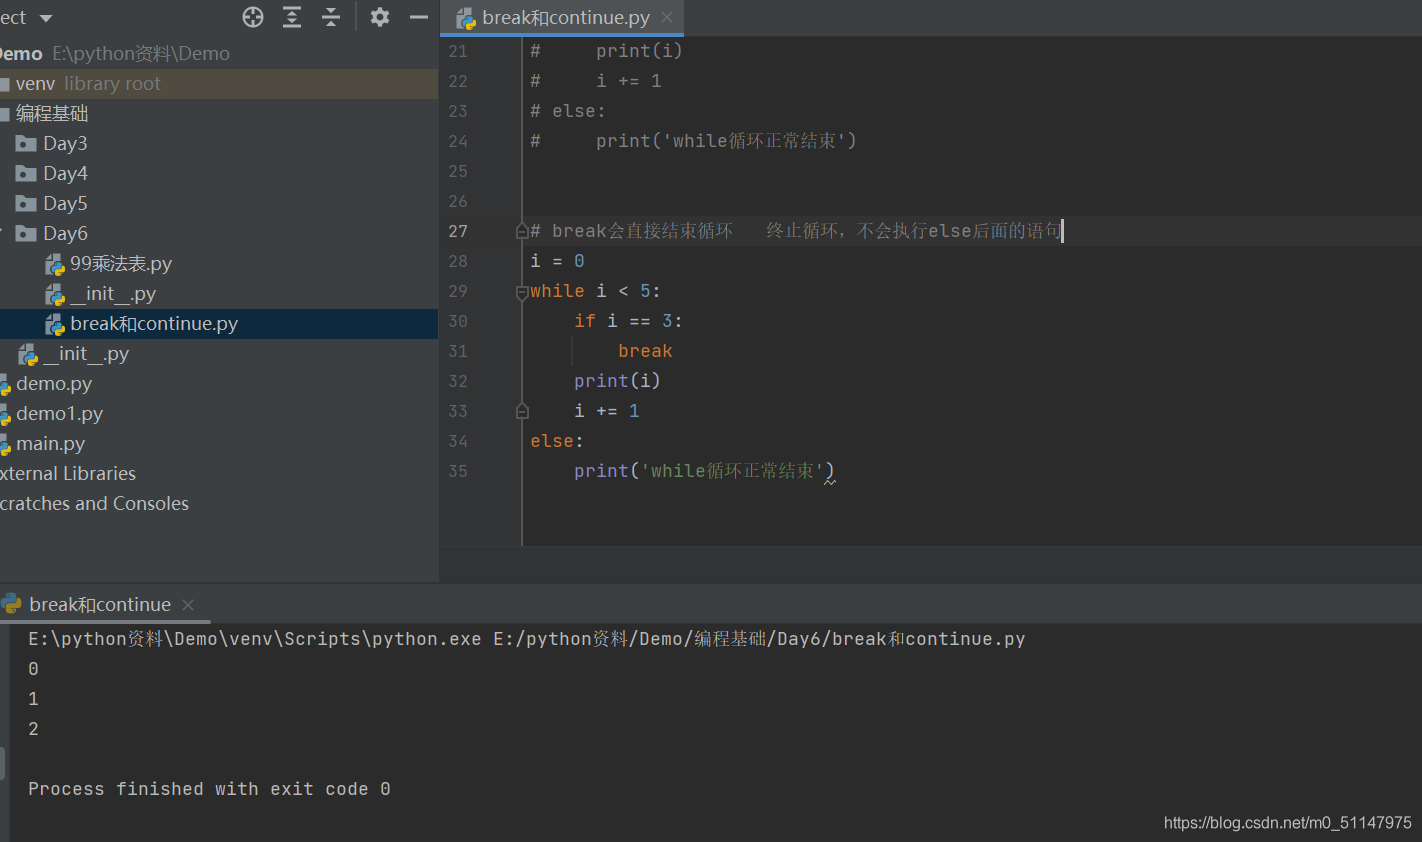Click line number 31 in gutter
Screen dimensions: 1422x842
coord(458,351)
